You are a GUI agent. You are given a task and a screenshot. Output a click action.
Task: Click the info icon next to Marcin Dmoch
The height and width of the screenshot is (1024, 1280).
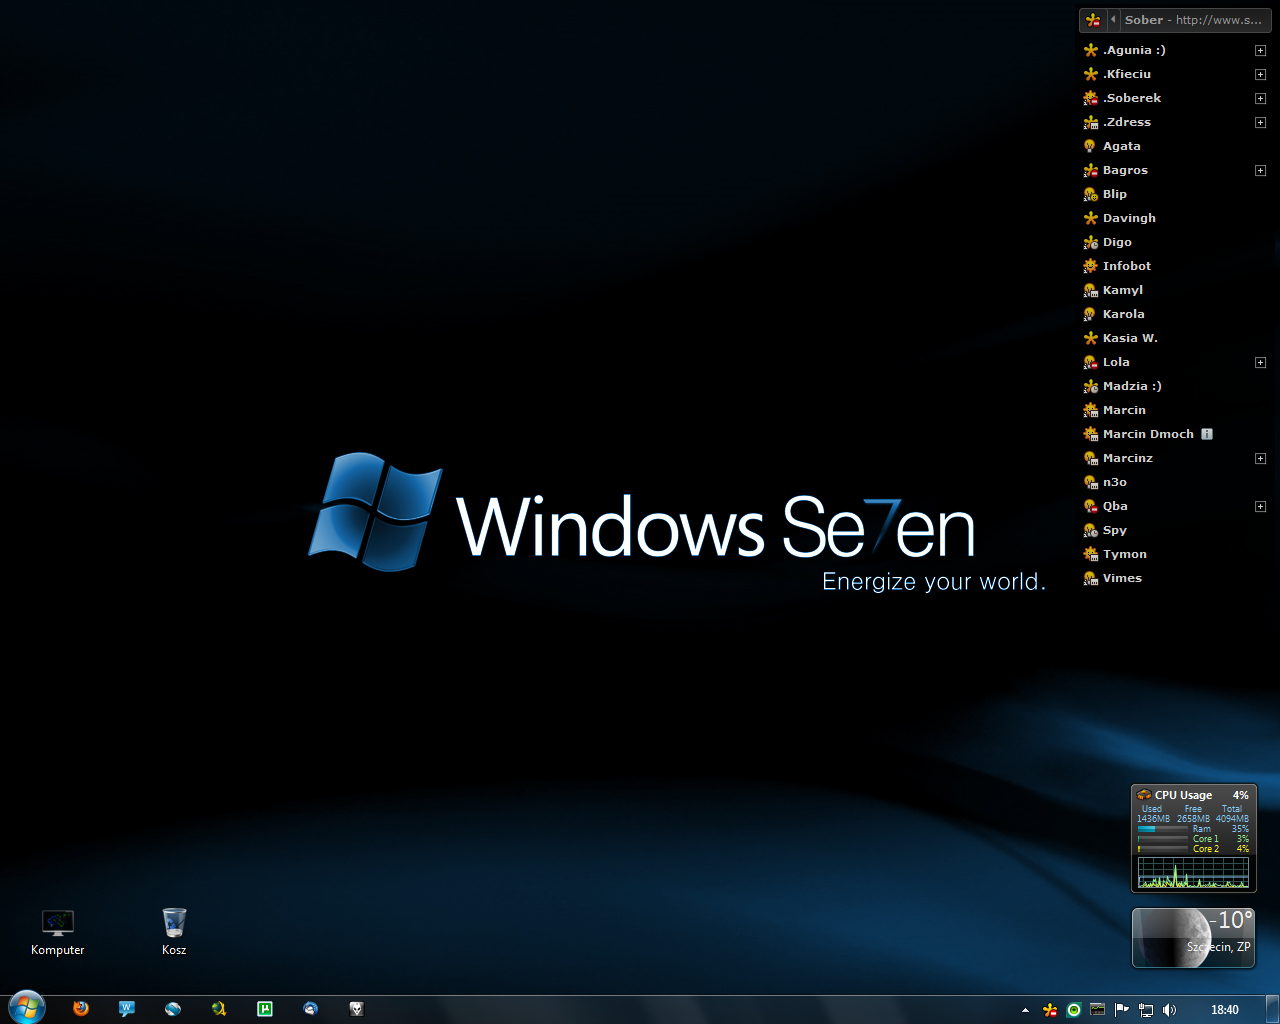click(1207, 434)
